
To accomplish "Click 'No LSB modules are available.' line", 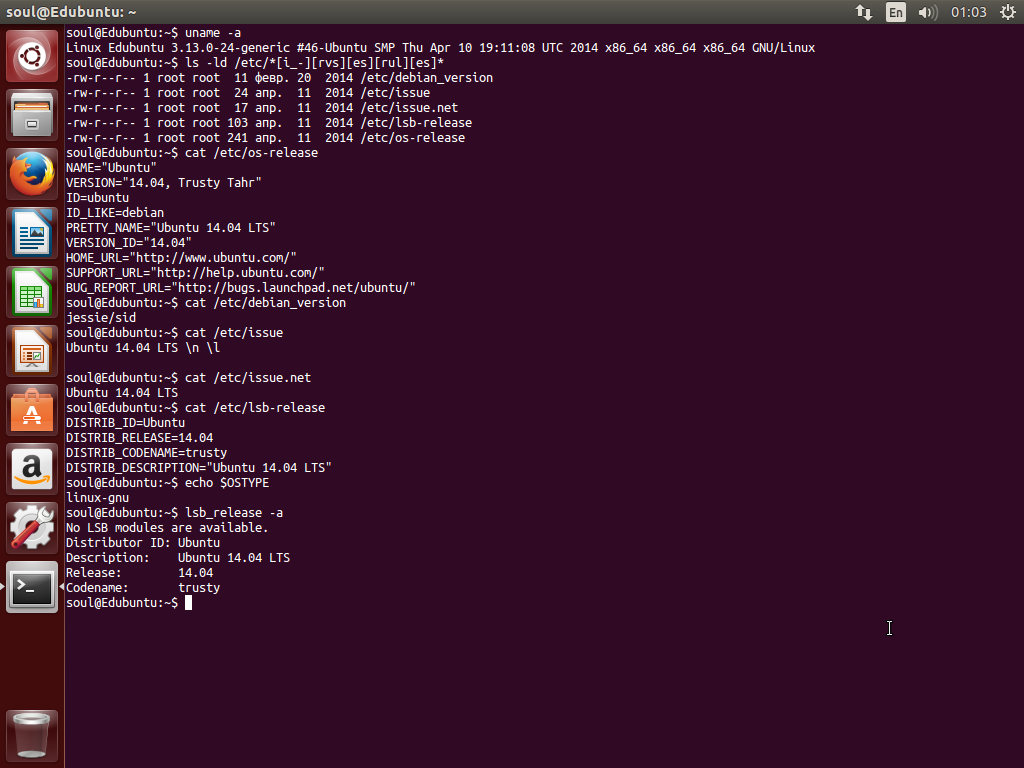I will pos(167,528).
